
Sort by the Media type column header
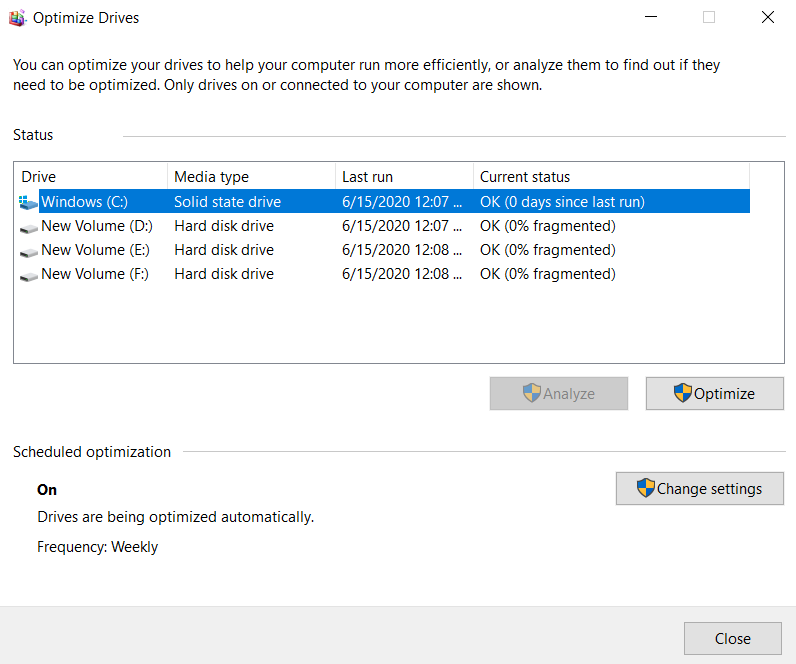251,177
